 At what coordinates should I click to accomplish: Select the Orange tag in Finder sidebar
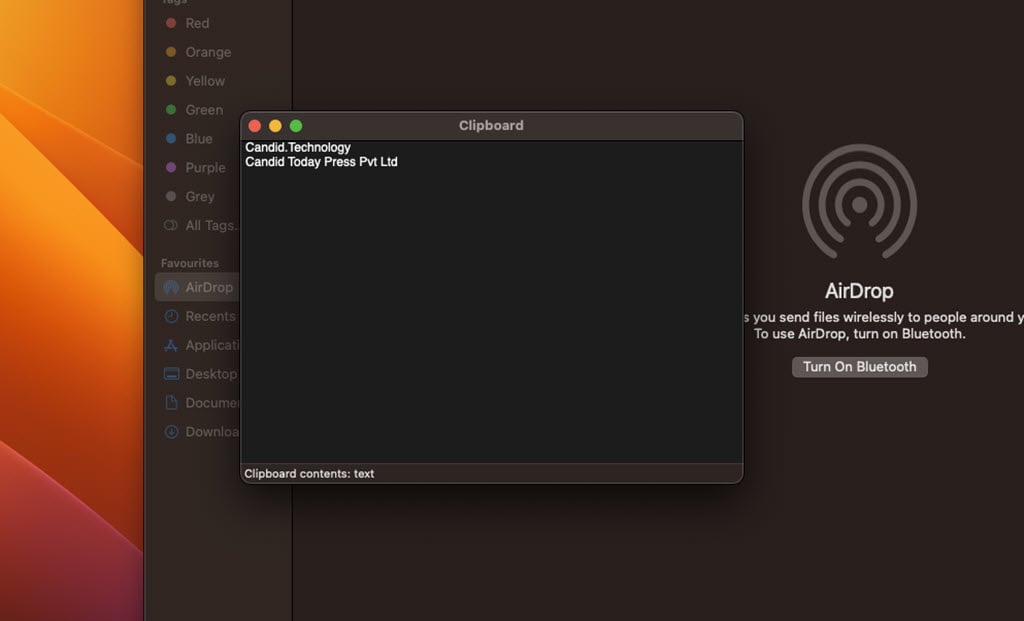pyautogui.click(x=208, y=52)
